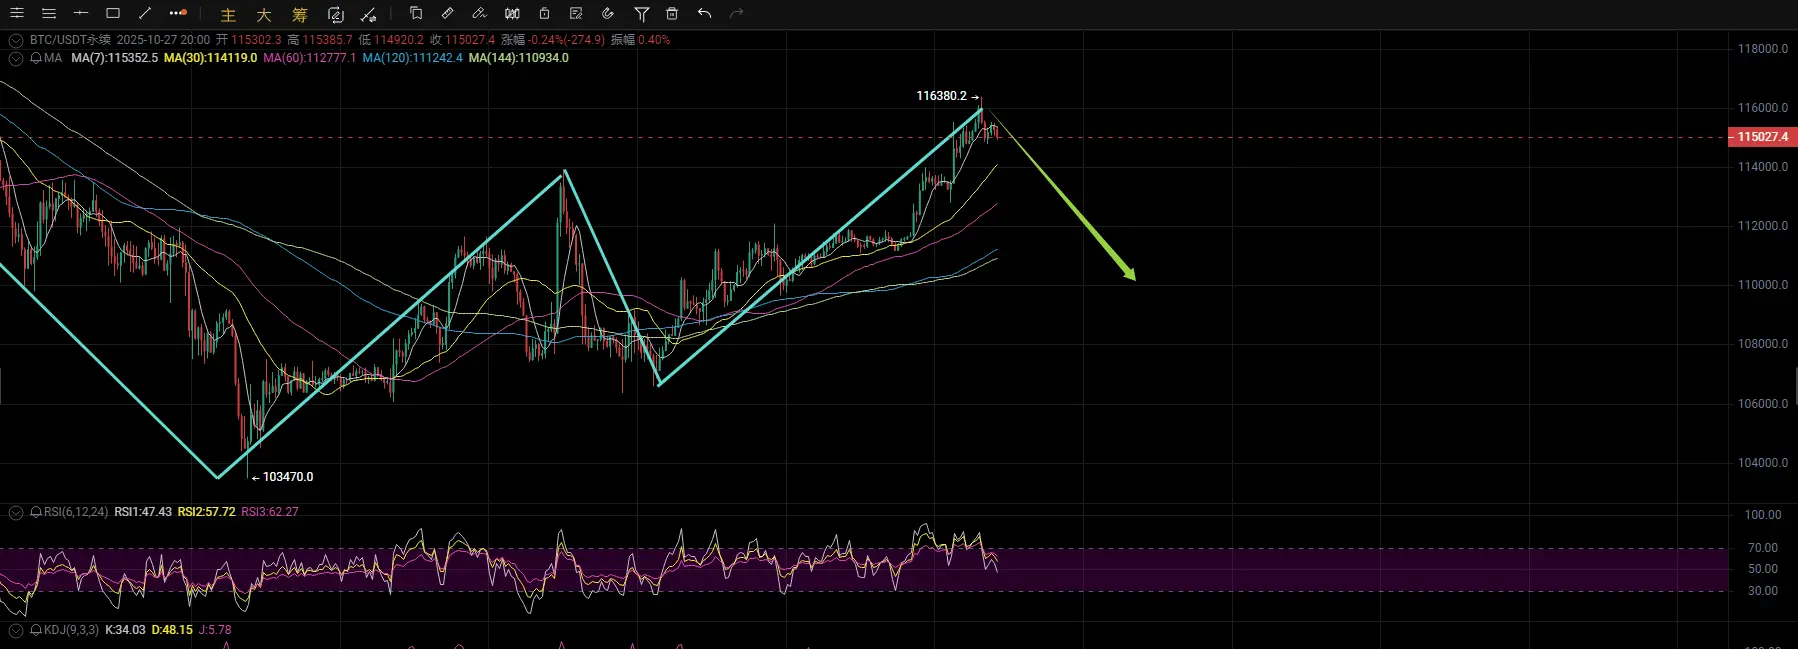This screenshot has width=1798, height=649.
Task: Click the 104000.0 price axis label
Action: [1762, 463]
